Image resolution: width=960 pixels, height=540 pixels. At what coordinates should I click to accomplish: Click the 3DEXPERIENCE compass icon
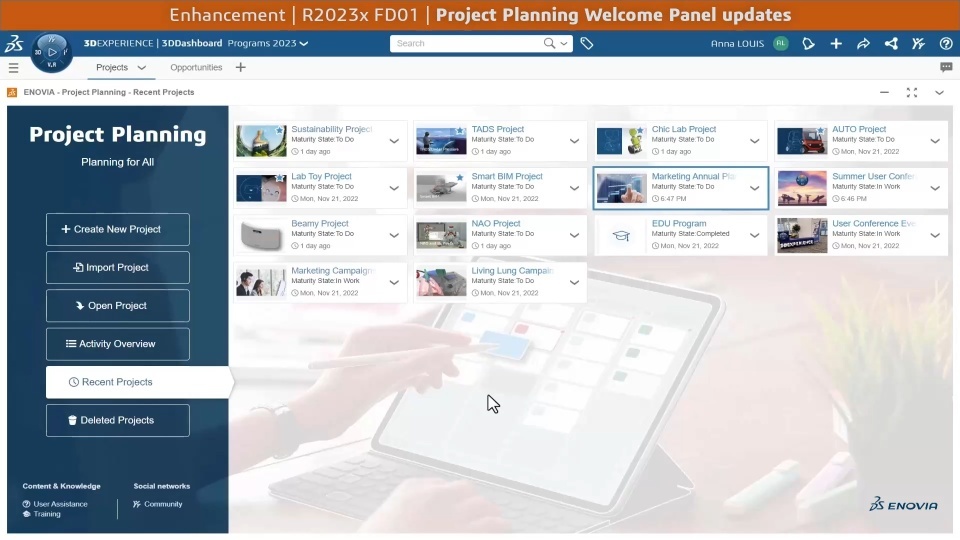(x=51, y=53)
